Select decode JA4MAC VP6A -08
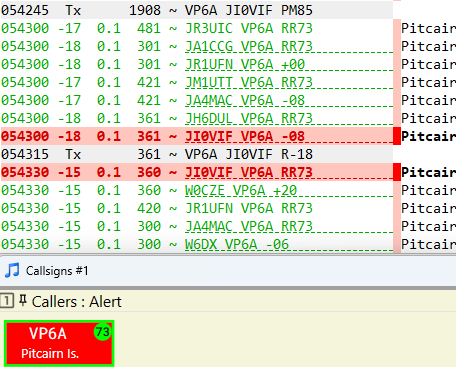This screenshot has width=456, height=367. click(196, 100)
